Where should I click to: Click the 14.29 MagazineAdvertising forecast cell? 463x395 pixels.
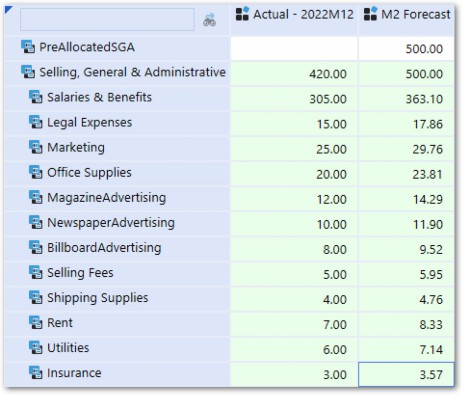(x=406, y=199)
